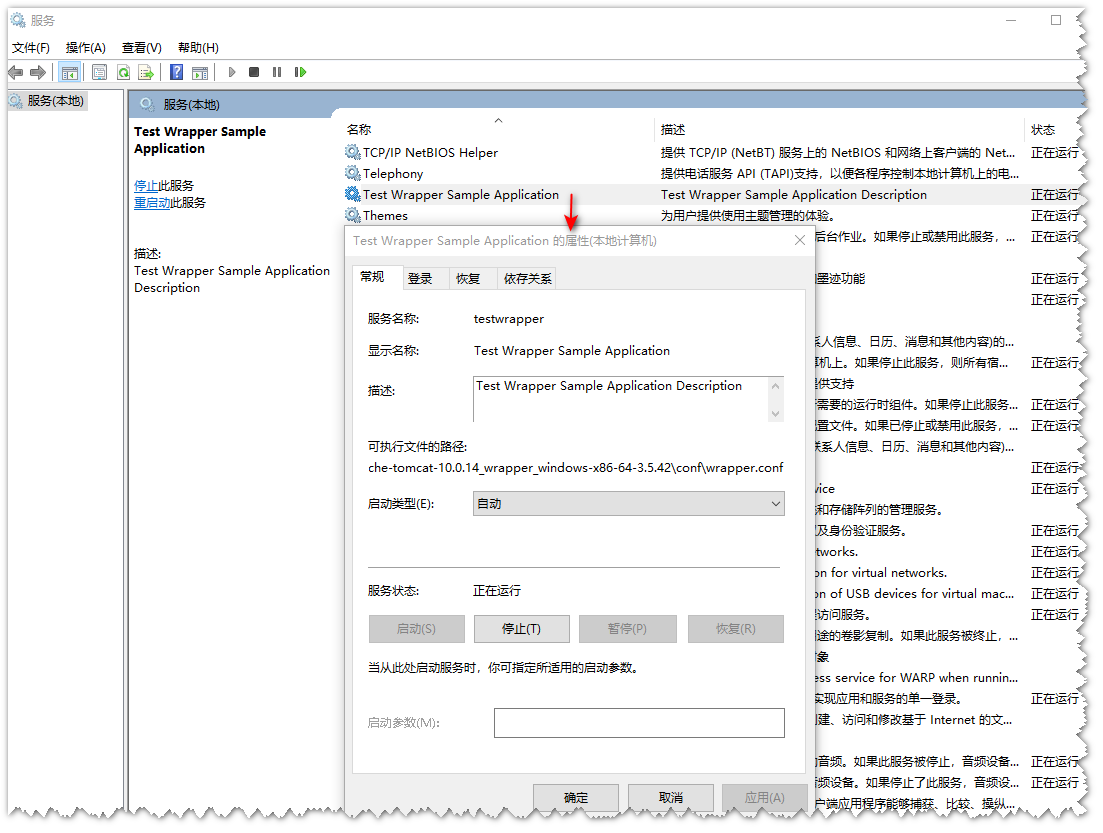This screenshot has width=1103, height=833.
Task: Click Start Service toolbar play icon
Action: [x=232, y=72]
